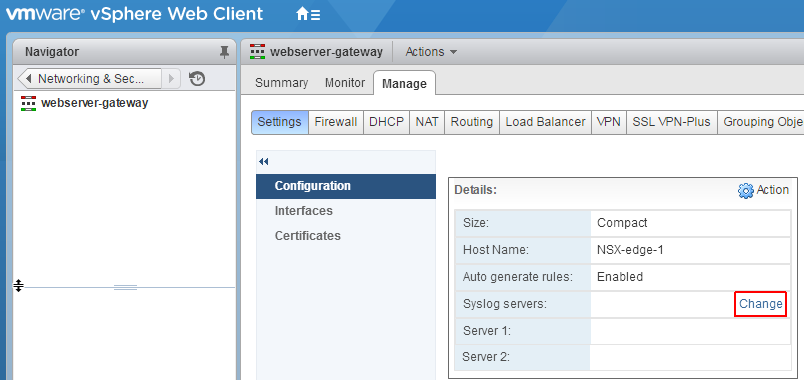
Task: Click the Navigator panel splitter handle
Action: (125, 287)
